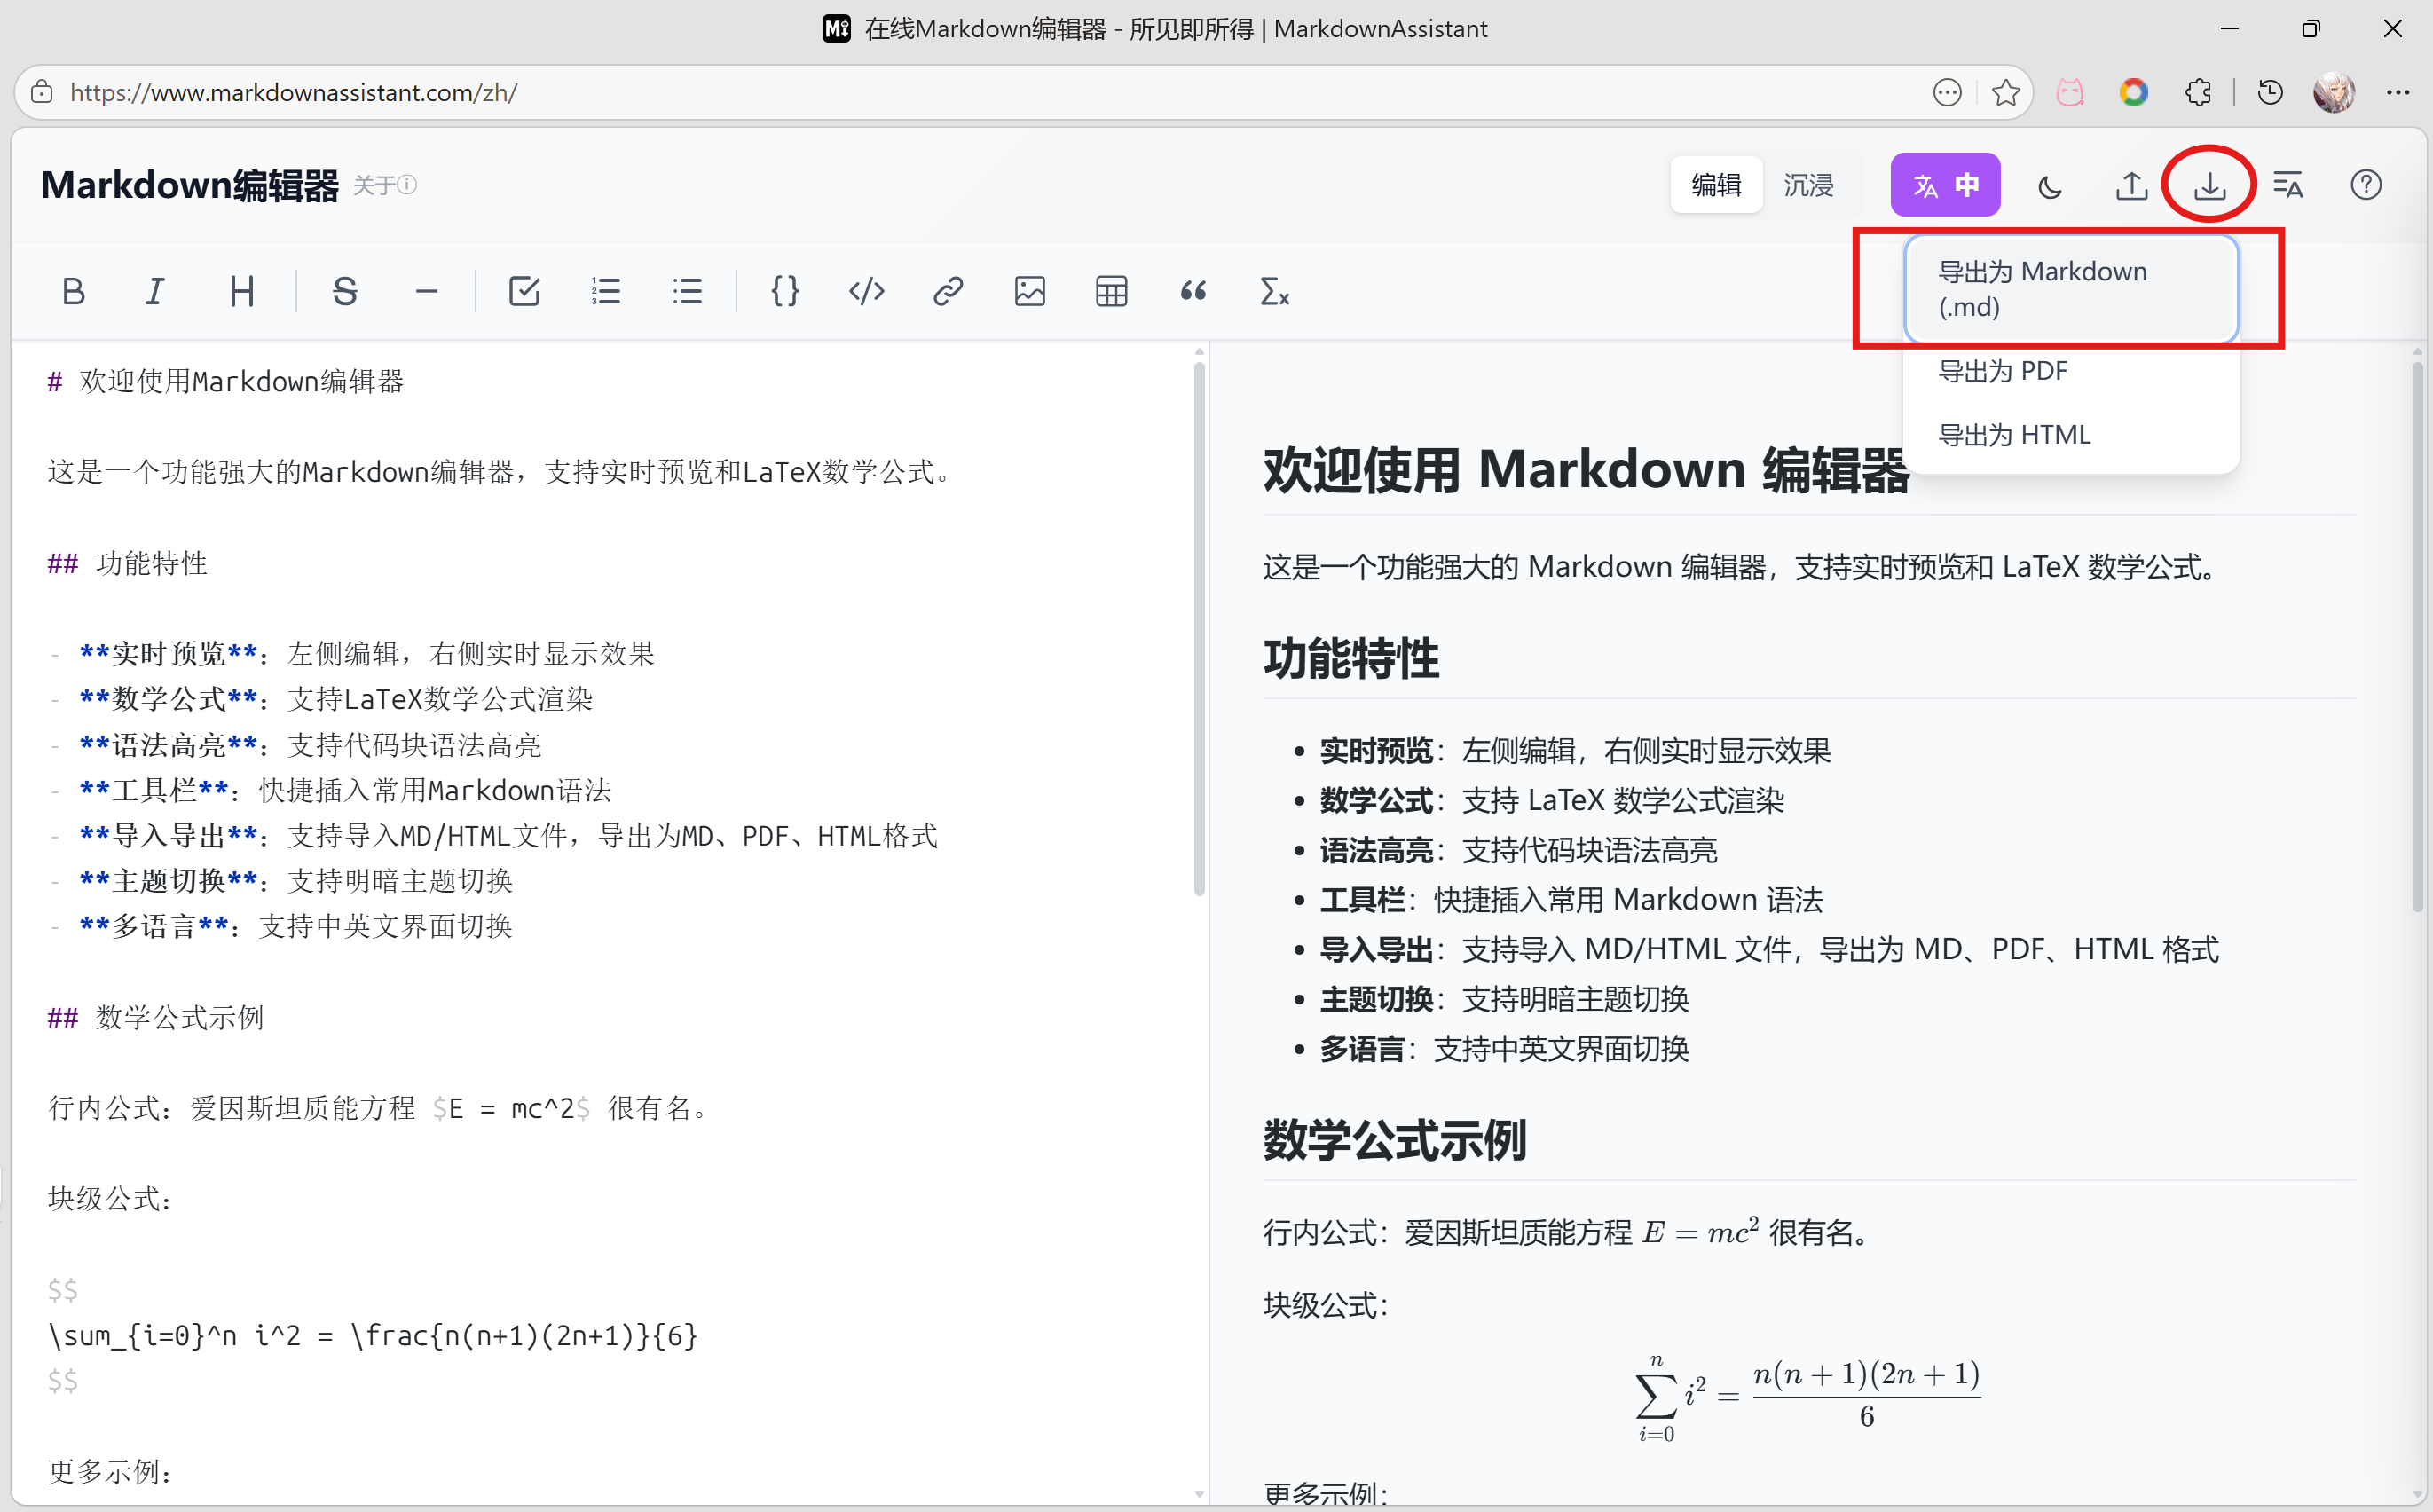This screenshot has width=2433, height=1512.
Task: Open the import upload menu
Action: point(2131,186)
